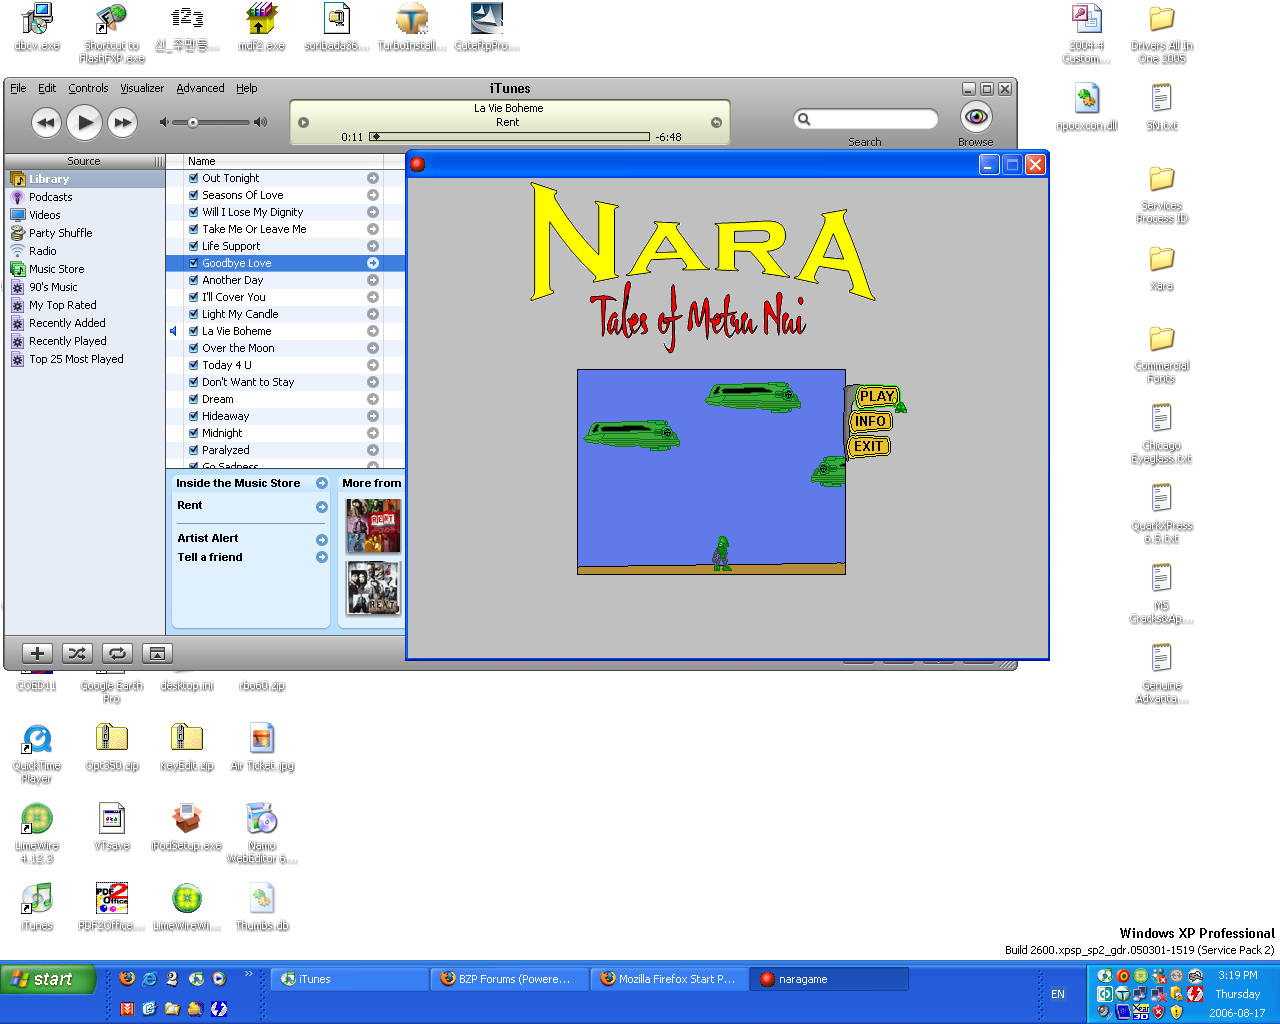Click the Tell a friend link

(x=209, y=557)
